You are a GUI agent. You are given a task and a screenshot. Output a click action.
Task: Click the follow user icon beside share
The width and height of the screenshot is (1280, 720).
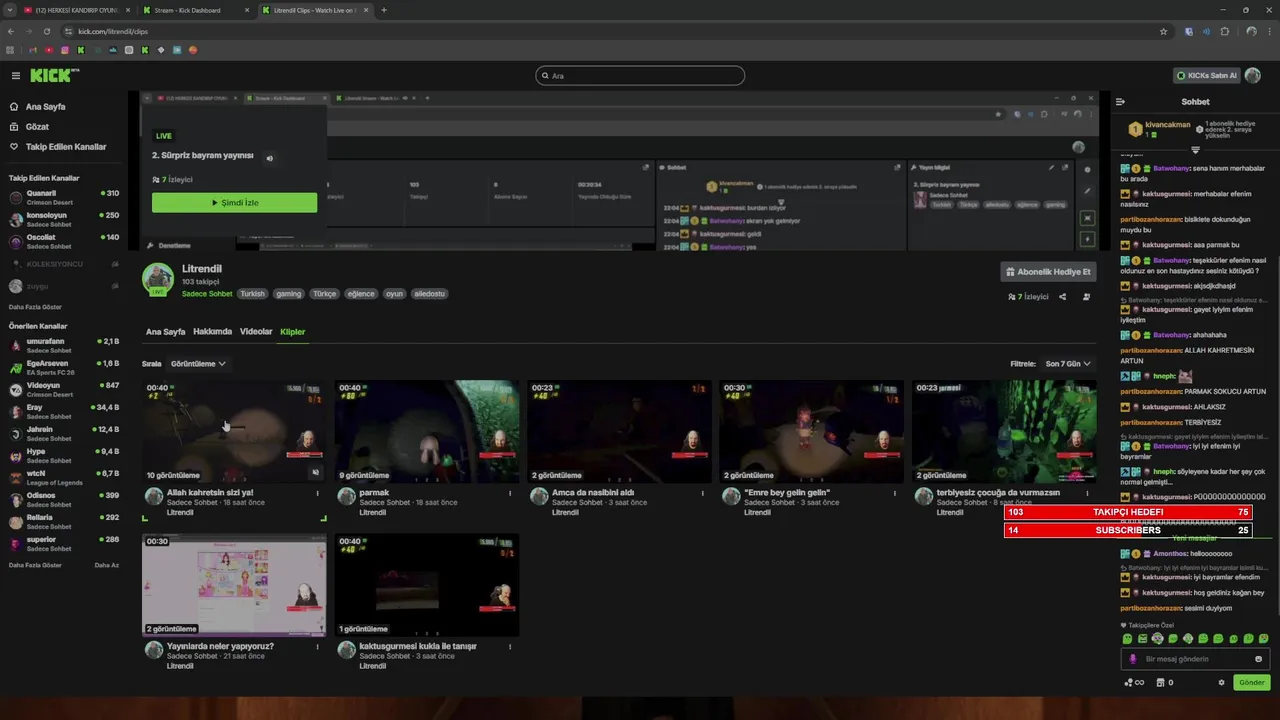coord(1087,297)
